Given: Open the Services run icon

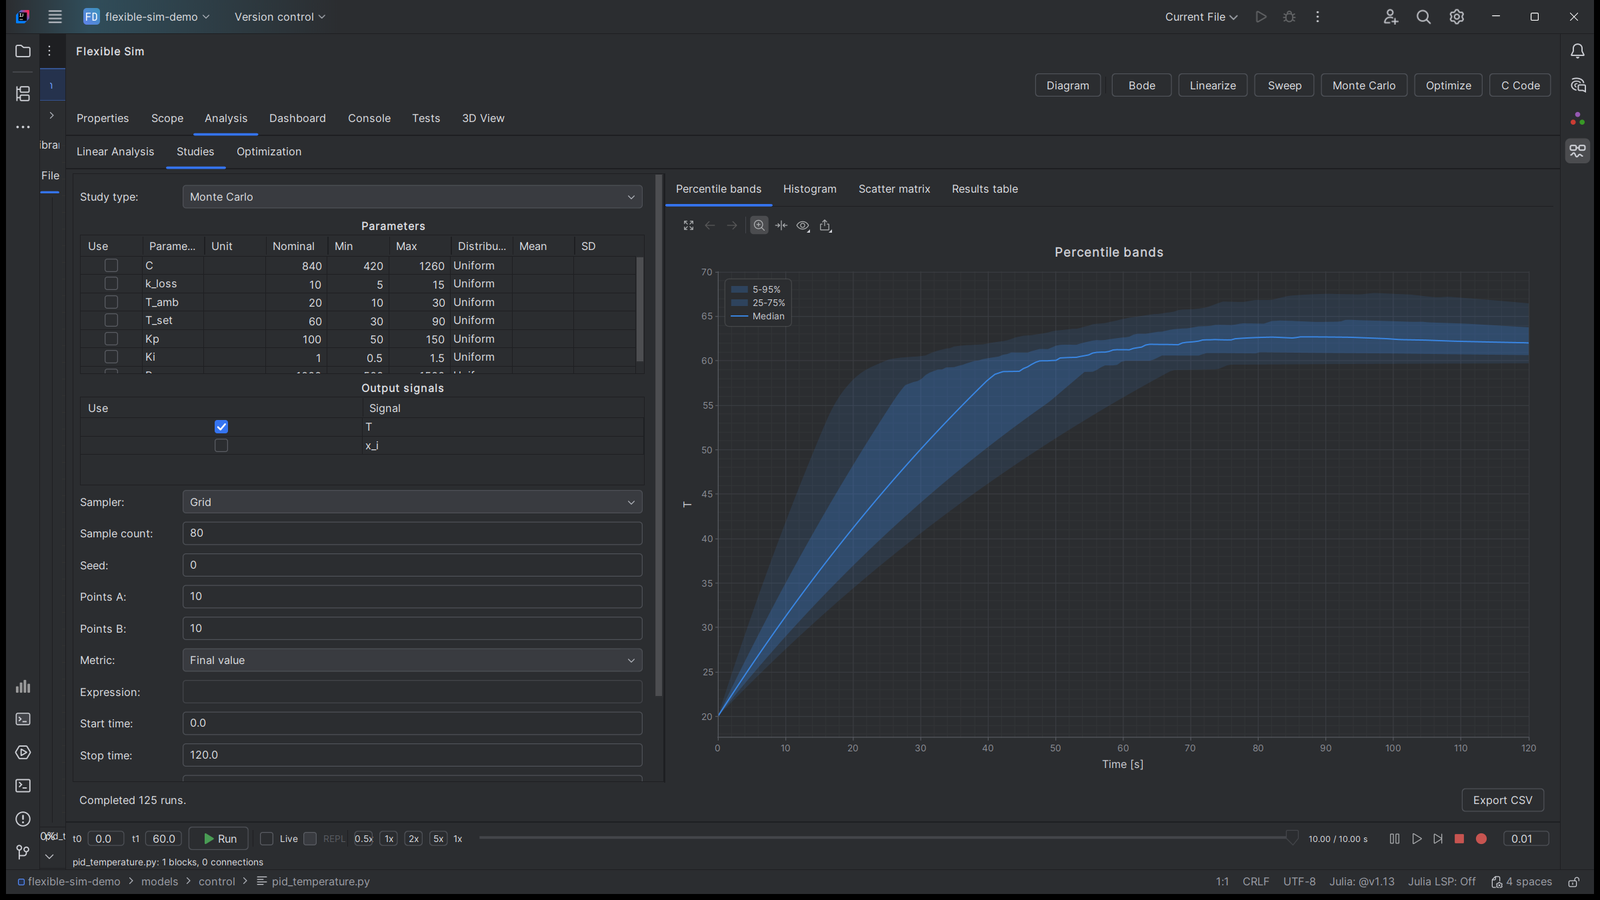Looking at the screenshot, I should [23, 752].
